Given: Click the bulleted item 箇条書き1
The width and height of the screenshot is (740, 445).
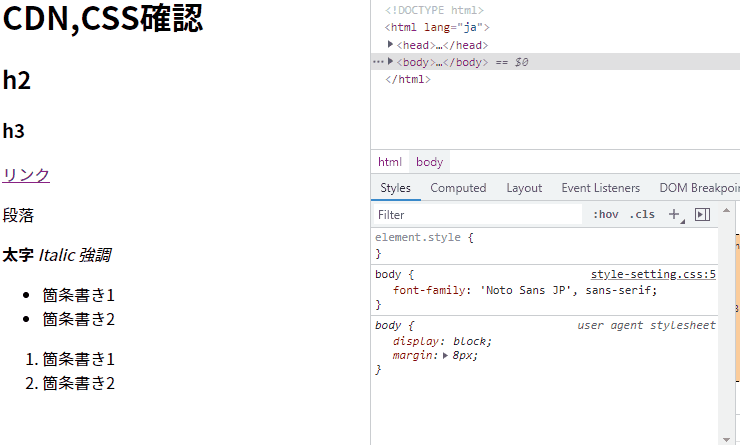Looking at the screenshot, I should 78,295.
